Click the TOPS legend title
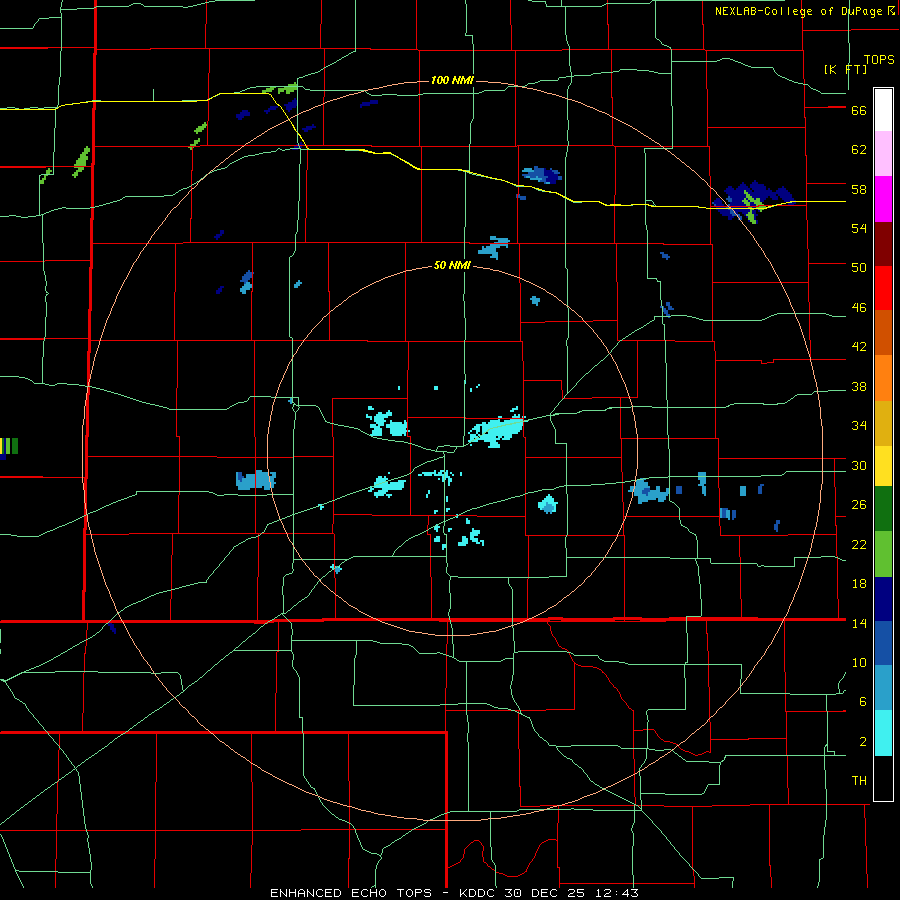This screenshot has height=900, width=900. 879,60
